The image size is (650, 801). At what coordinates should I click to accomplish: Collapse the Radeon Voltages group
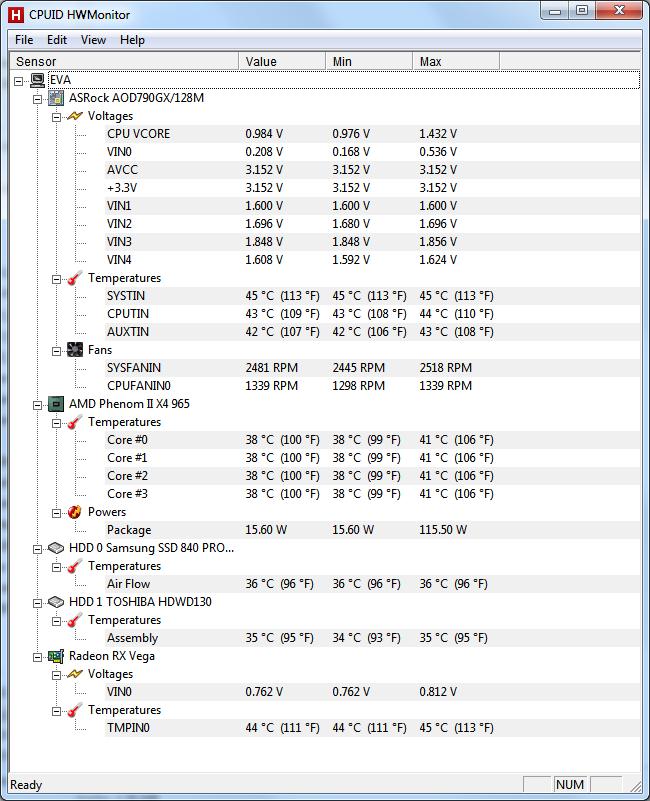coord(56,675)
